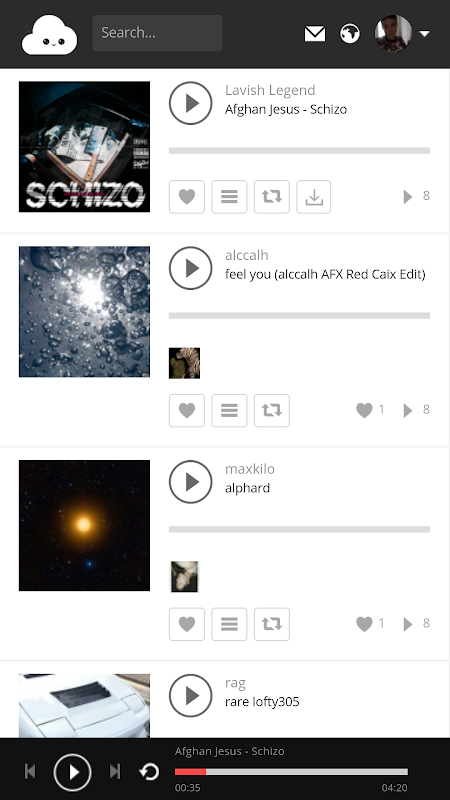
Task: Open the Lavish Legend artist page
Action: tap(270, 90)
